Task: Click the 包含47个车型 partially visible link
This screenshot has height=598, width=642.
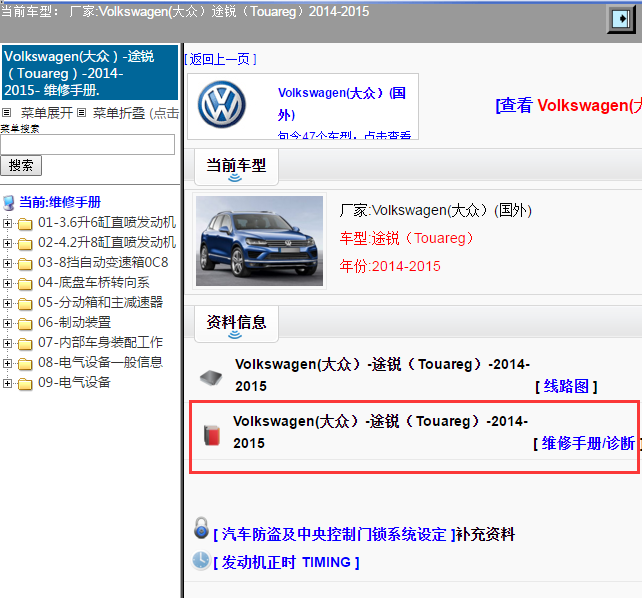Action: [344, 135]
